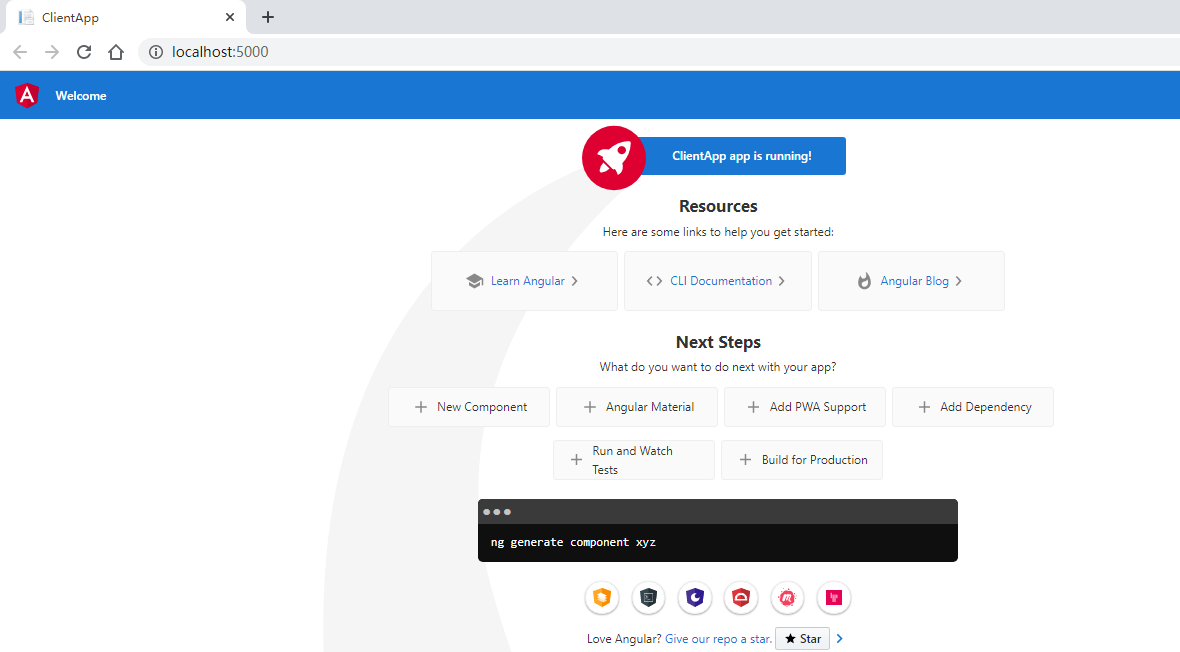Open the Learn Angular card
Viewport: 1180px width, 652px height.
click(x=525, y=281)
